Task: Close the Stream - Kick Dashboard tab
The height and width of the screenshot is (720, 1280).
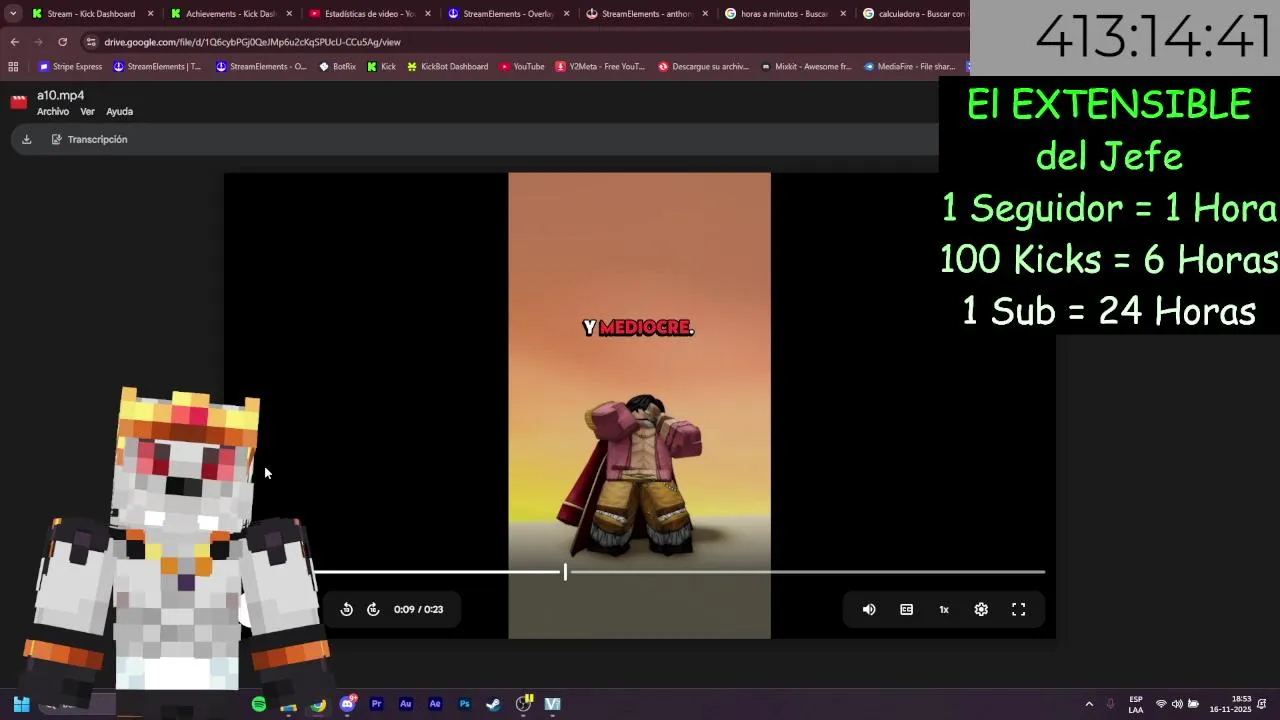Action: [151, 14]
